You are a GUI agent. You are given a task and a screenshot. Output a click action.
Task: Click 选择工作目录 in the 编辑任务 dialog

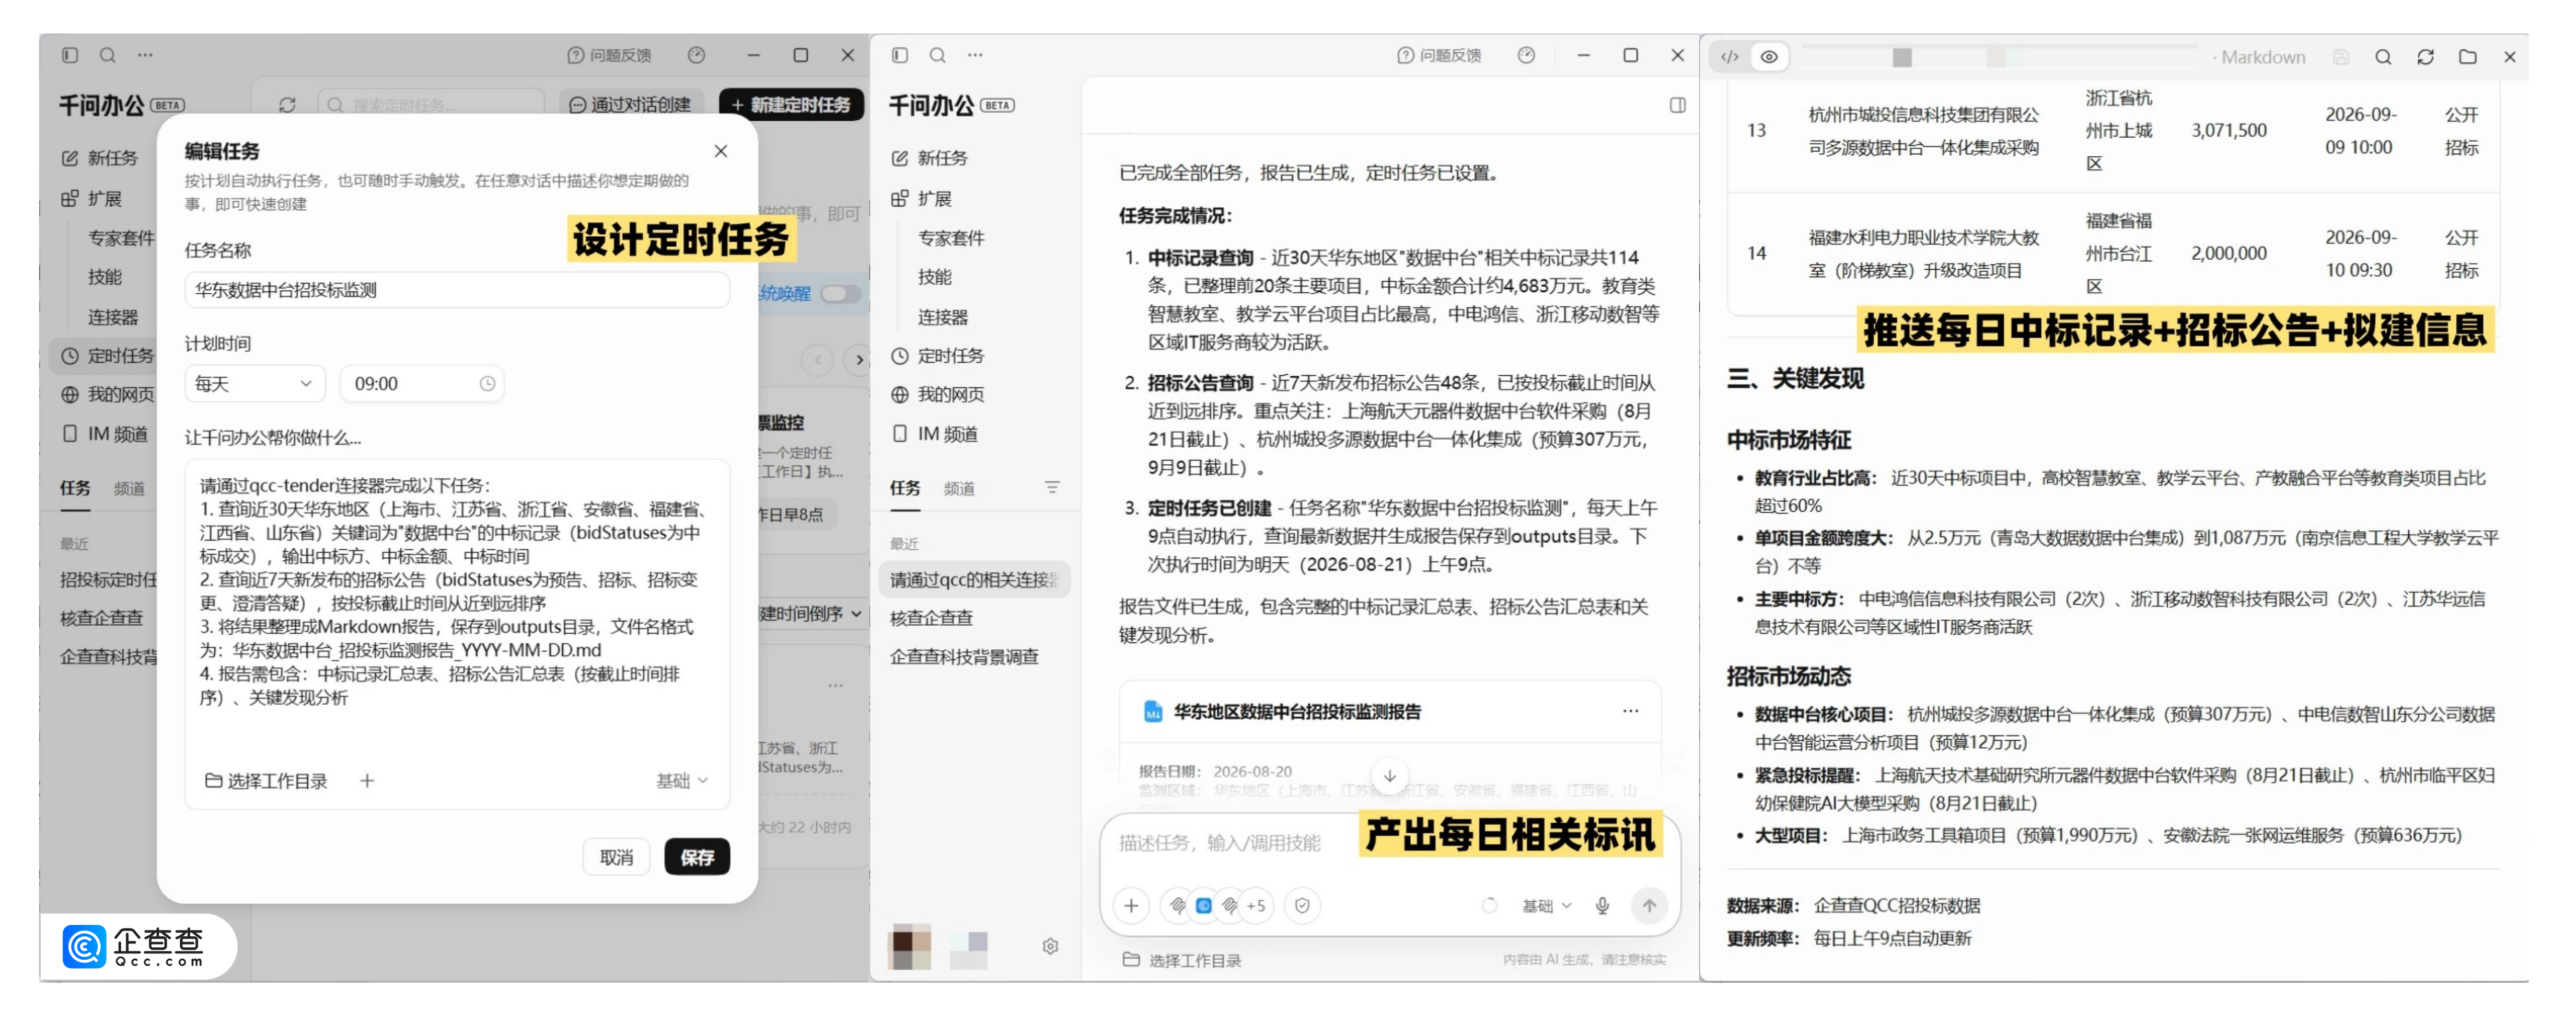pyautogui.click(x=266, y=781)
